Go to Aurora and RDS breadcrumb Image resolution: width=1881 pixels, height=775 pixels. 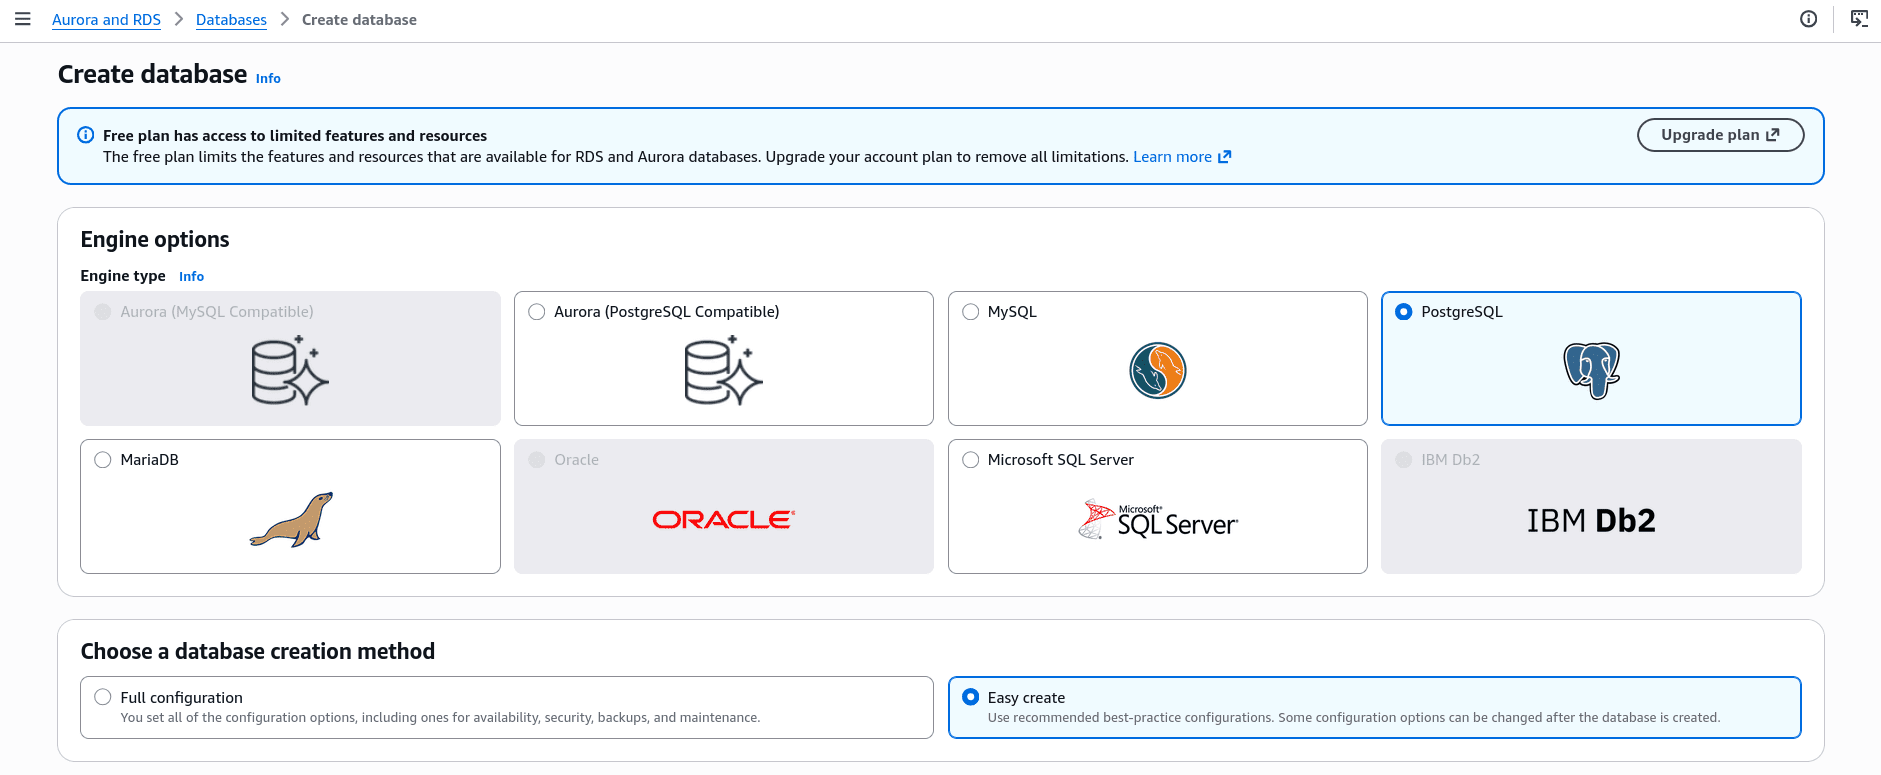[106, 20]
